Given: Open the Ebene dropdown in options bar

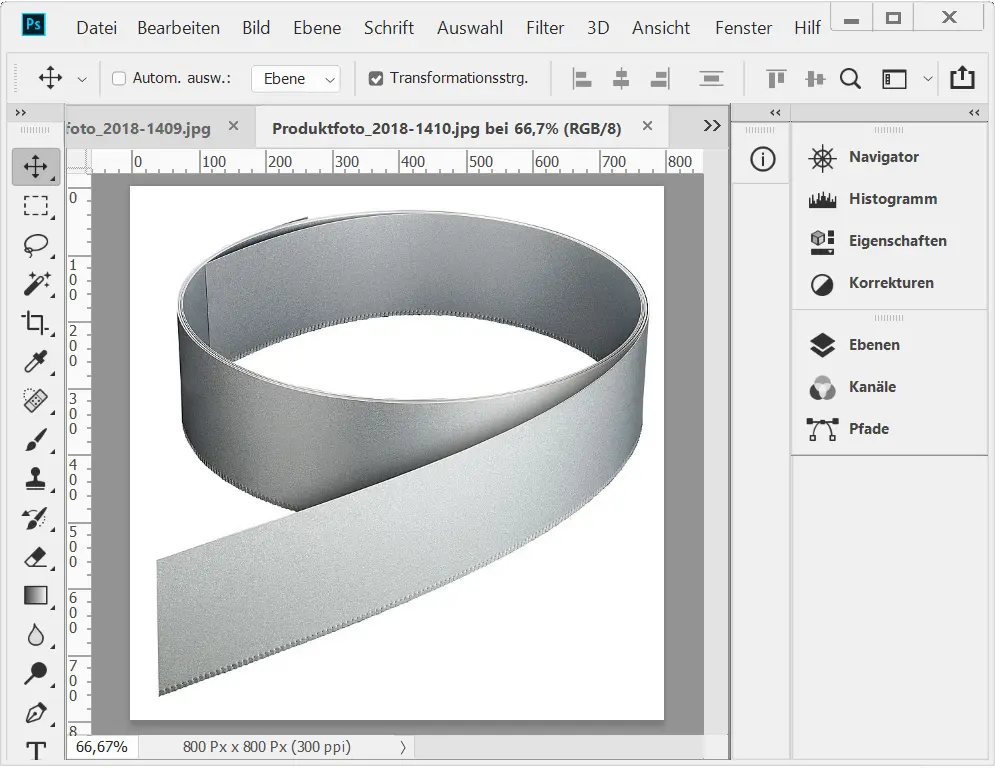Looking at the screenshot, I should pos(295,79).
